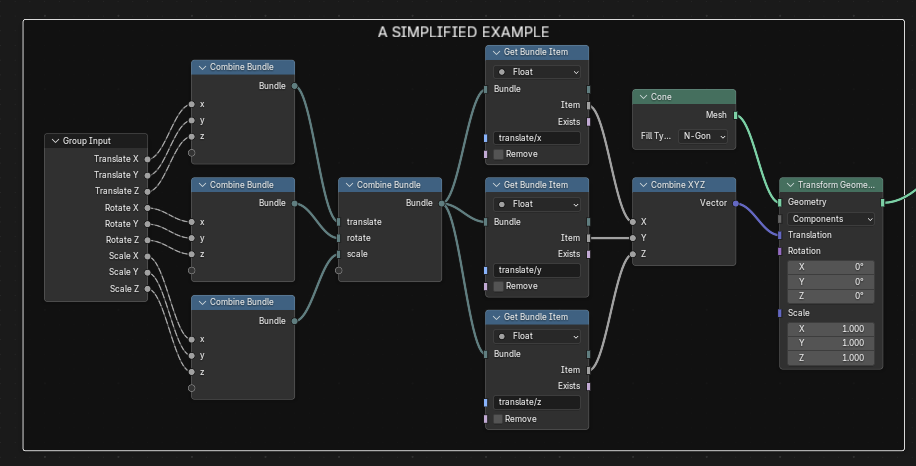Enable Remove checkbox under translate/y

(x=498, y=286)
